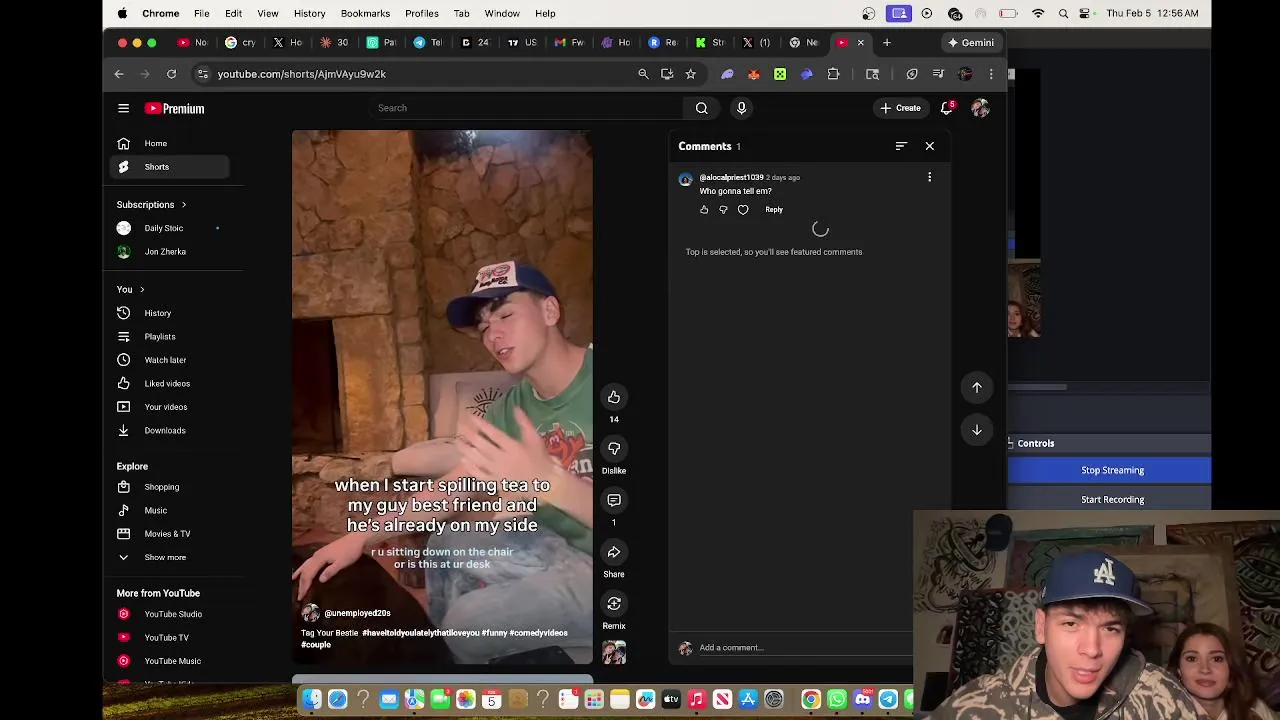Click the Chrome address bar URL

(x=302, y=74)
